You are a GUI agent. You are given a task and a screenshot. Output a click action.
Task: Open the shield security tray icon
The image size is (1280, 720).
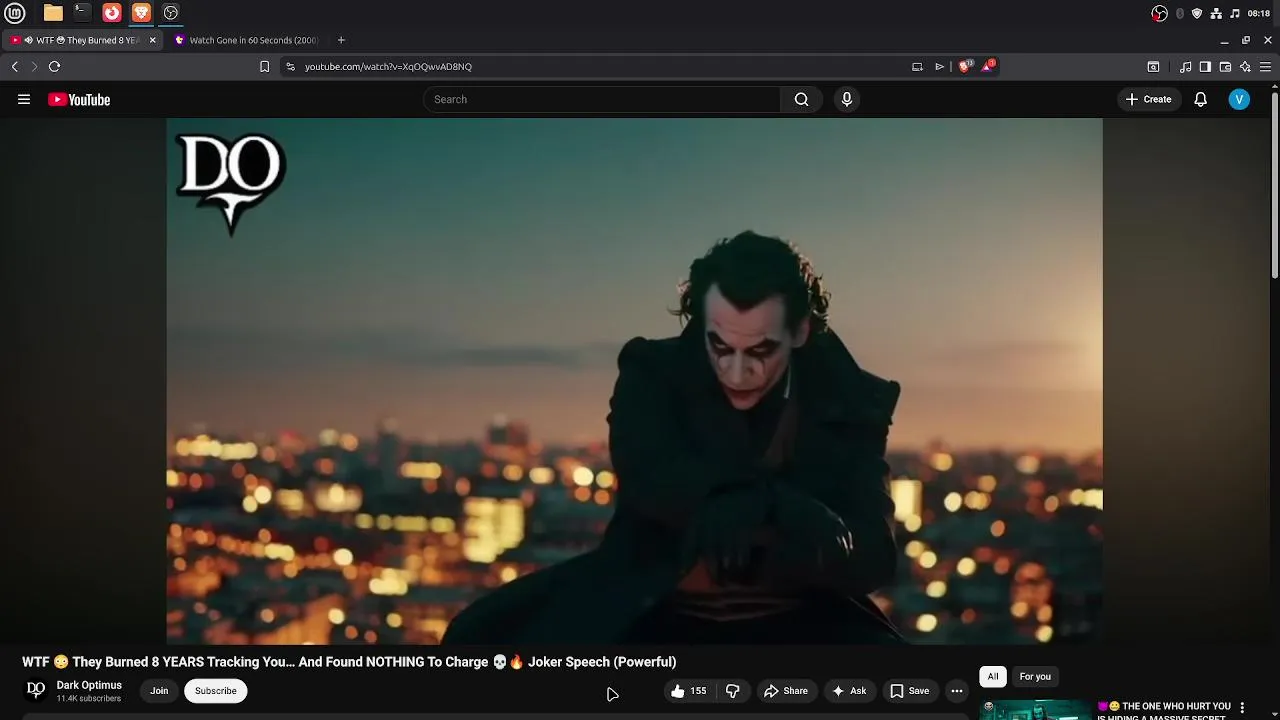pyautogui.click(x=1197, y=13)
